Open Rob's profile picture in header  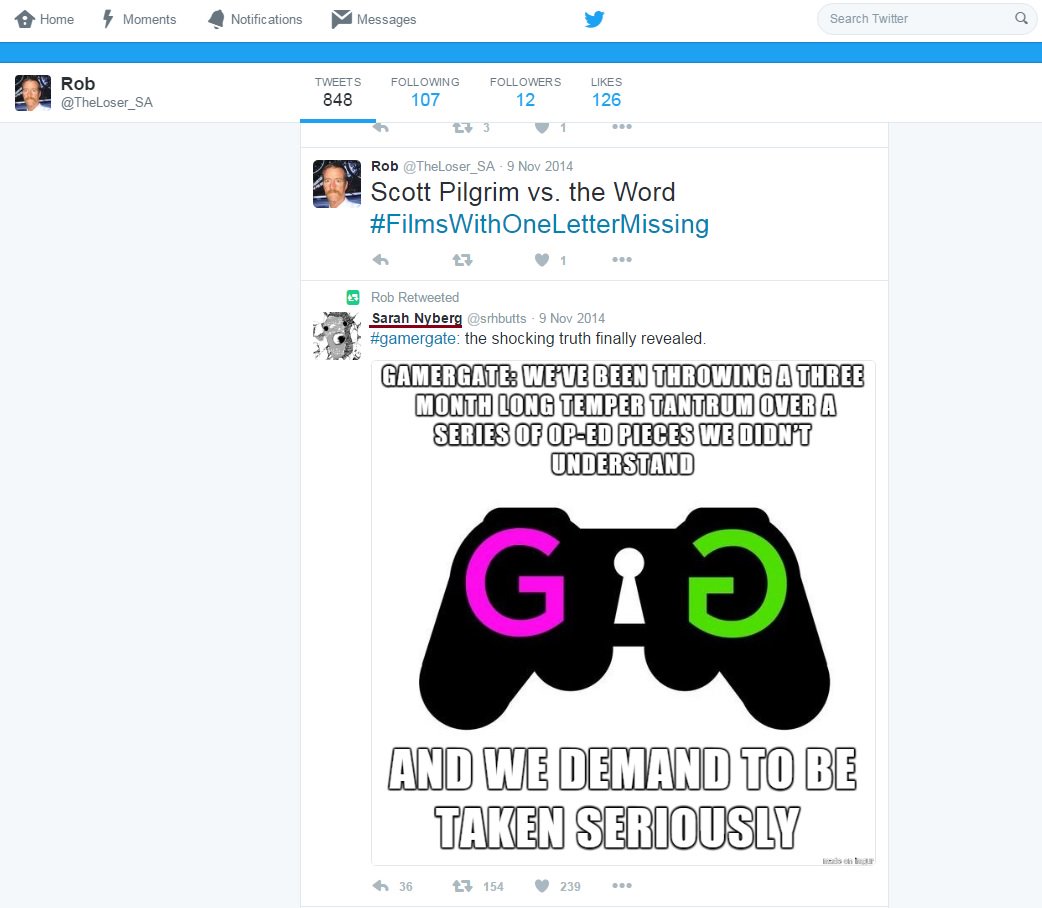33,93
